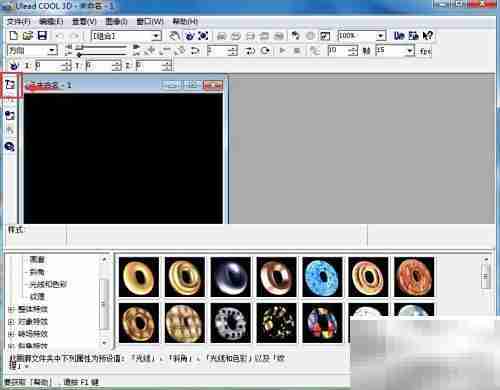
Task: Click the Undo arrow in the toolbar
Action: pyautogui.click(x=60, y=36)
